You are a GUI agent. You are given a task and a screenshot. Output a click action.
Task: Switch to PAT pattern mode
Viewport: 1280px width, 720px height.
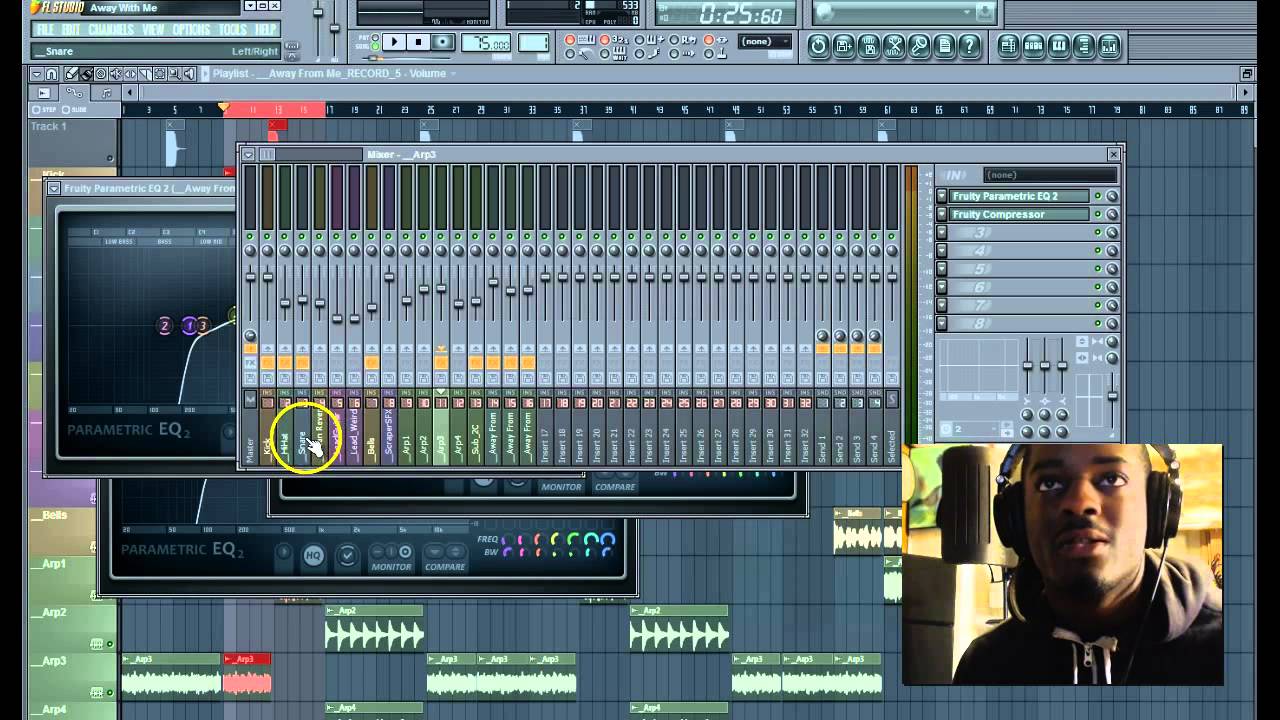click(375, 37)
